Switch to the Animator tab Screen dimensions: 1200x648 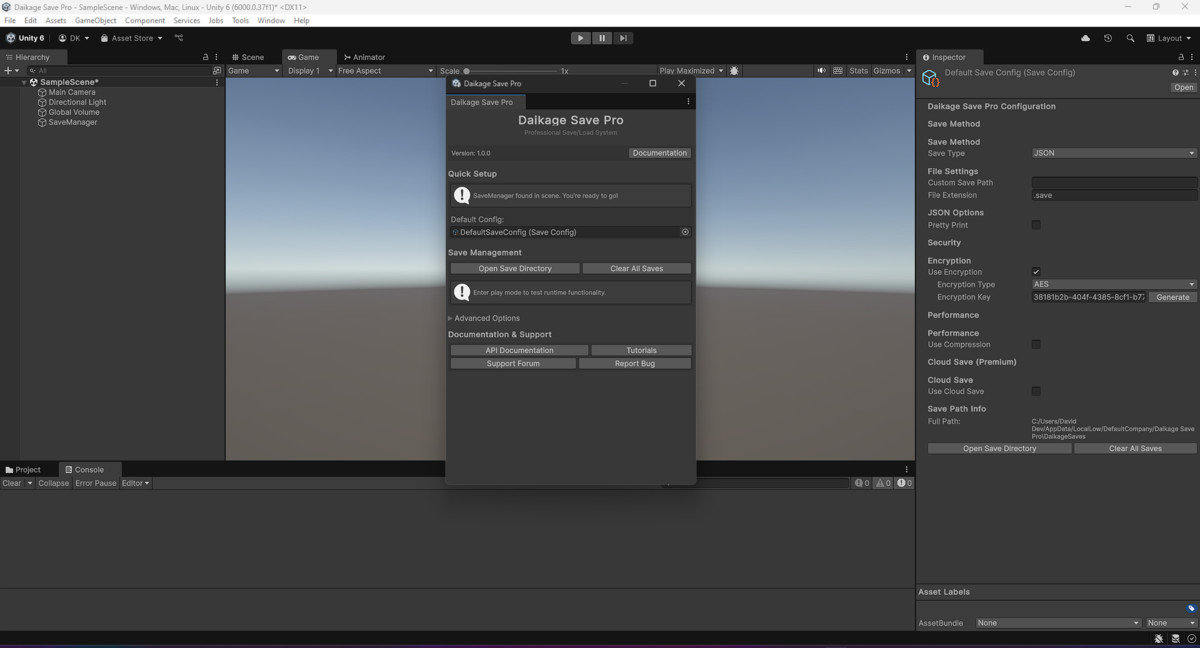pyautogui.click(x=364, y=57)
